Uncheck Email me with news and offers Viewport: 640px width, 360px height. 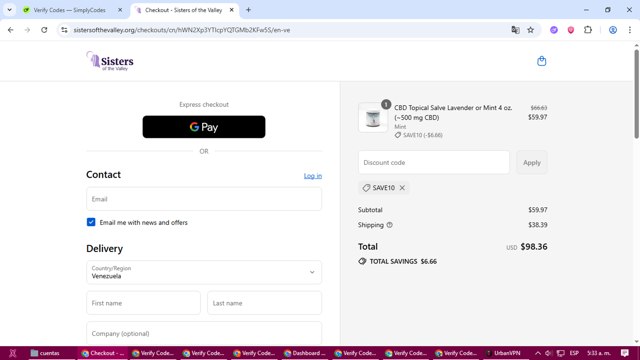pos(91,222)
